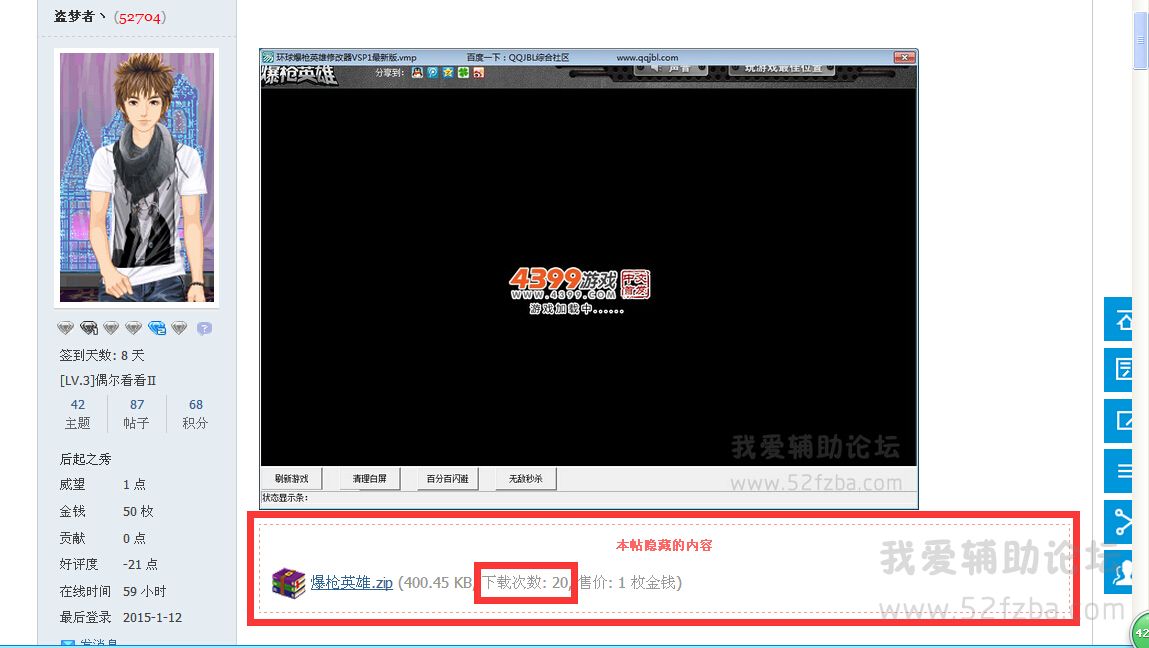Click the 刷新游戏 button in trainer
Viewport: 1149px width, 648px height.
tap(292, 479)
